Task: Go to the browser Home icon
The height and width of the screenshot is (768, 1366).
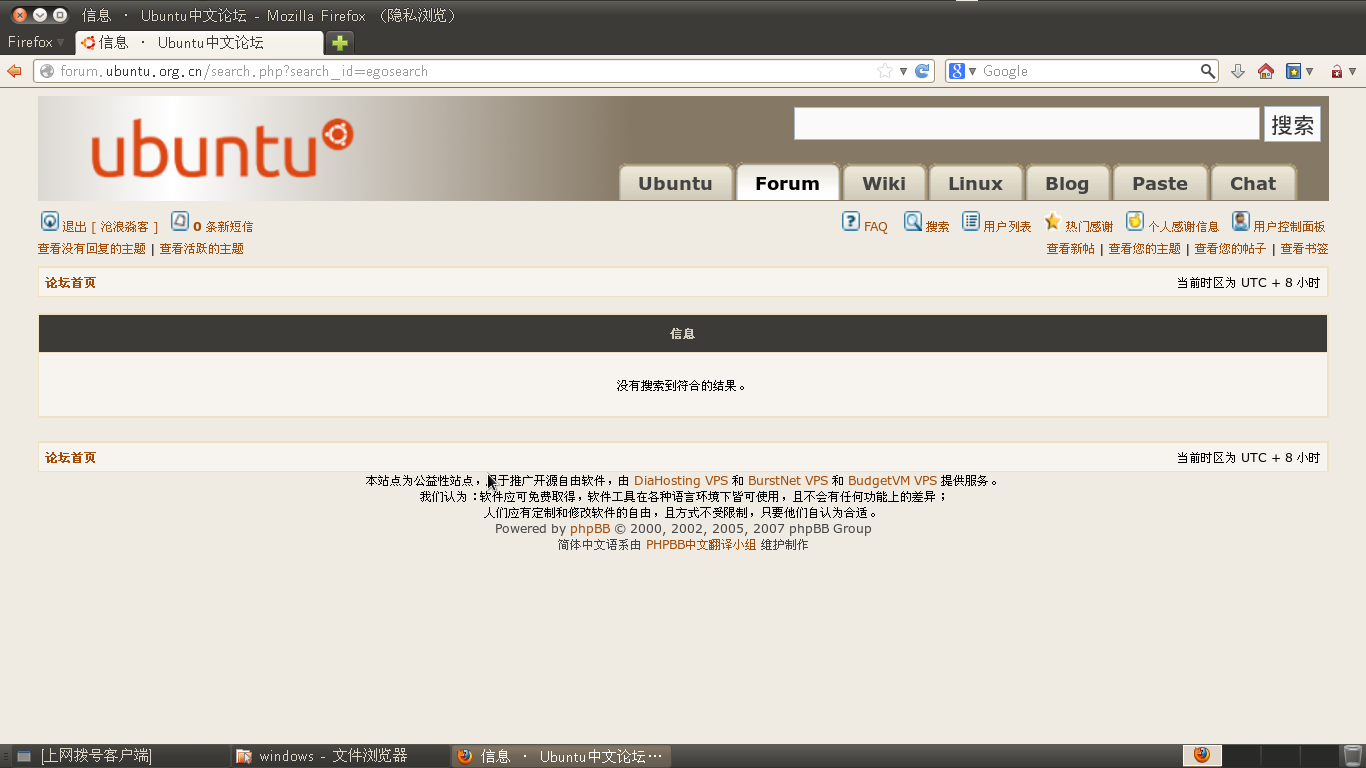Action: (1266, 71)
